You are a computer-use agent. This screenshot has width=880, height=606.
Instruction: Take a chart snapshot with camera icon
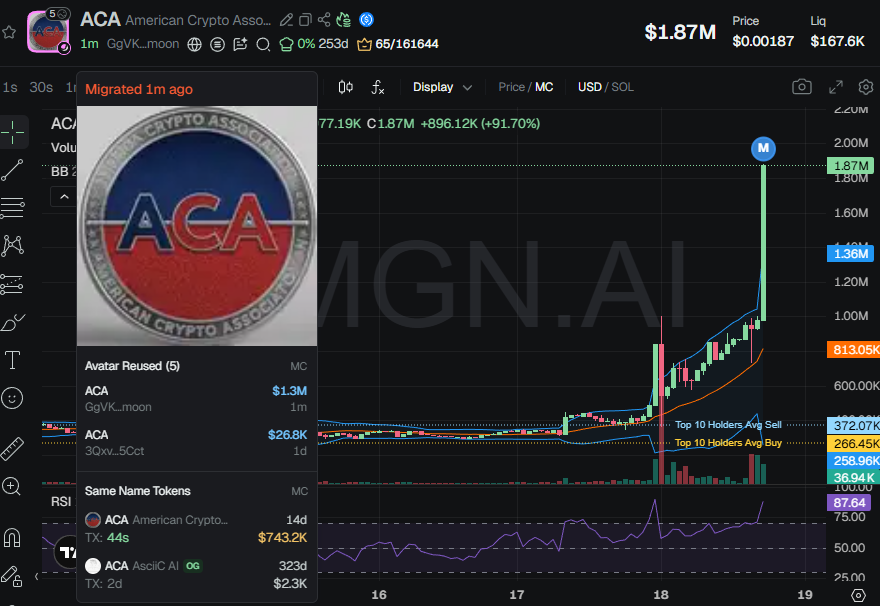click(x=802, y=87)
